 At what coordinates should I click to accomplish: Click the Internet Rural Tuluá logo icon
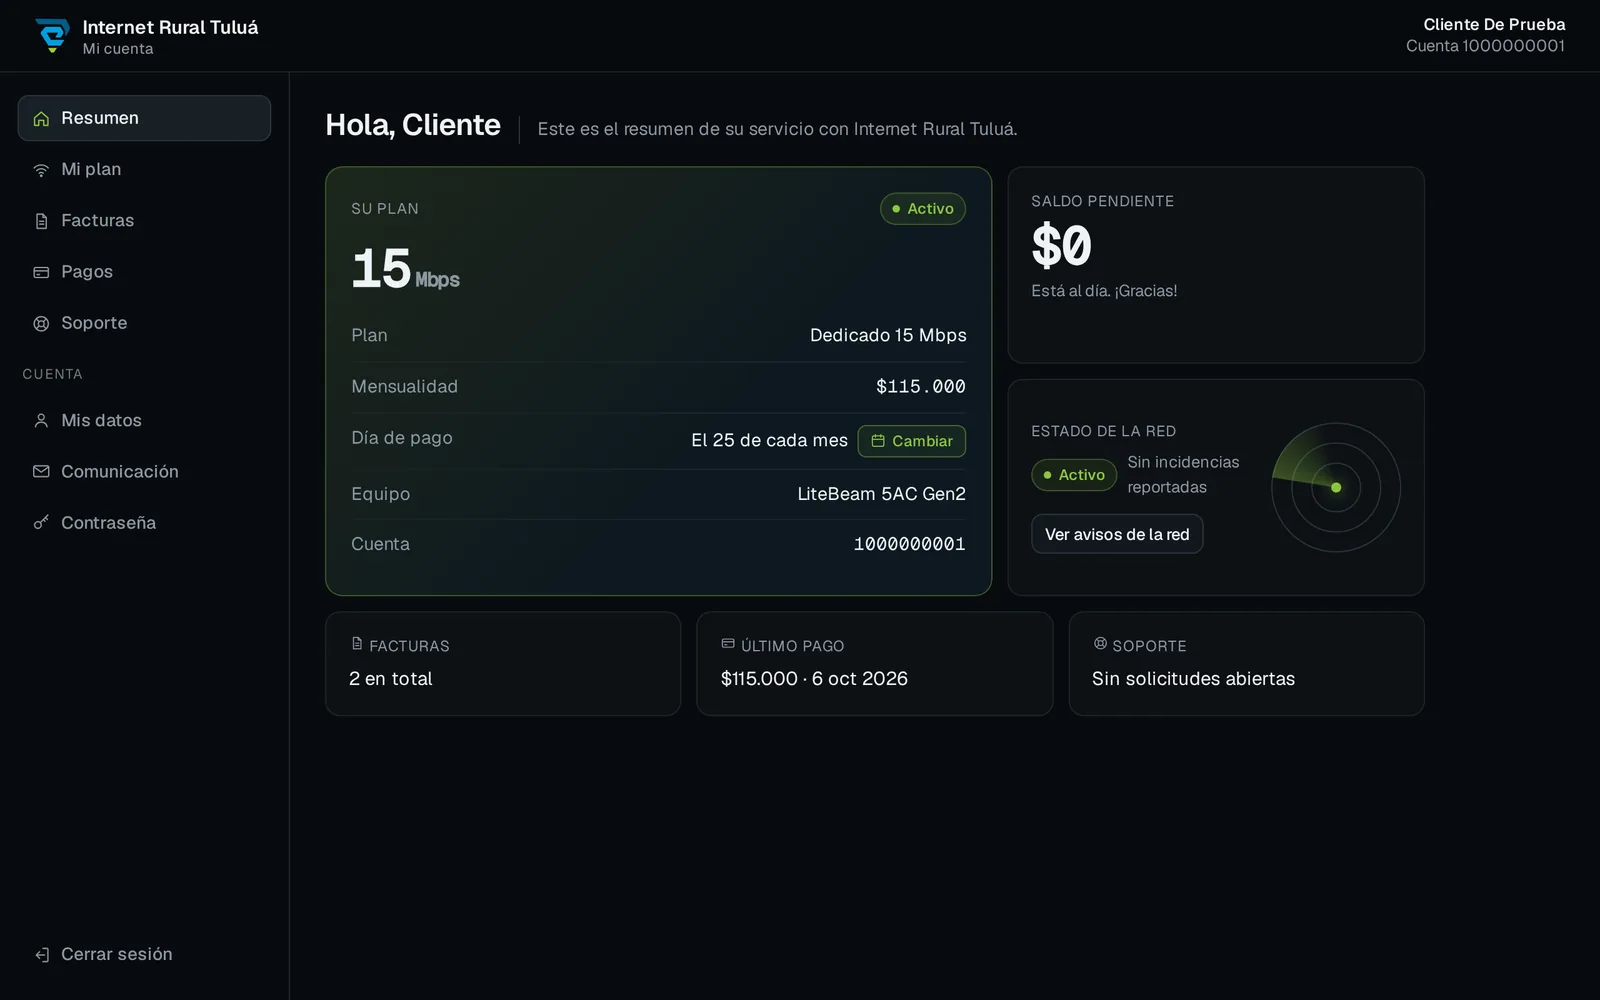tap(52, 35)
